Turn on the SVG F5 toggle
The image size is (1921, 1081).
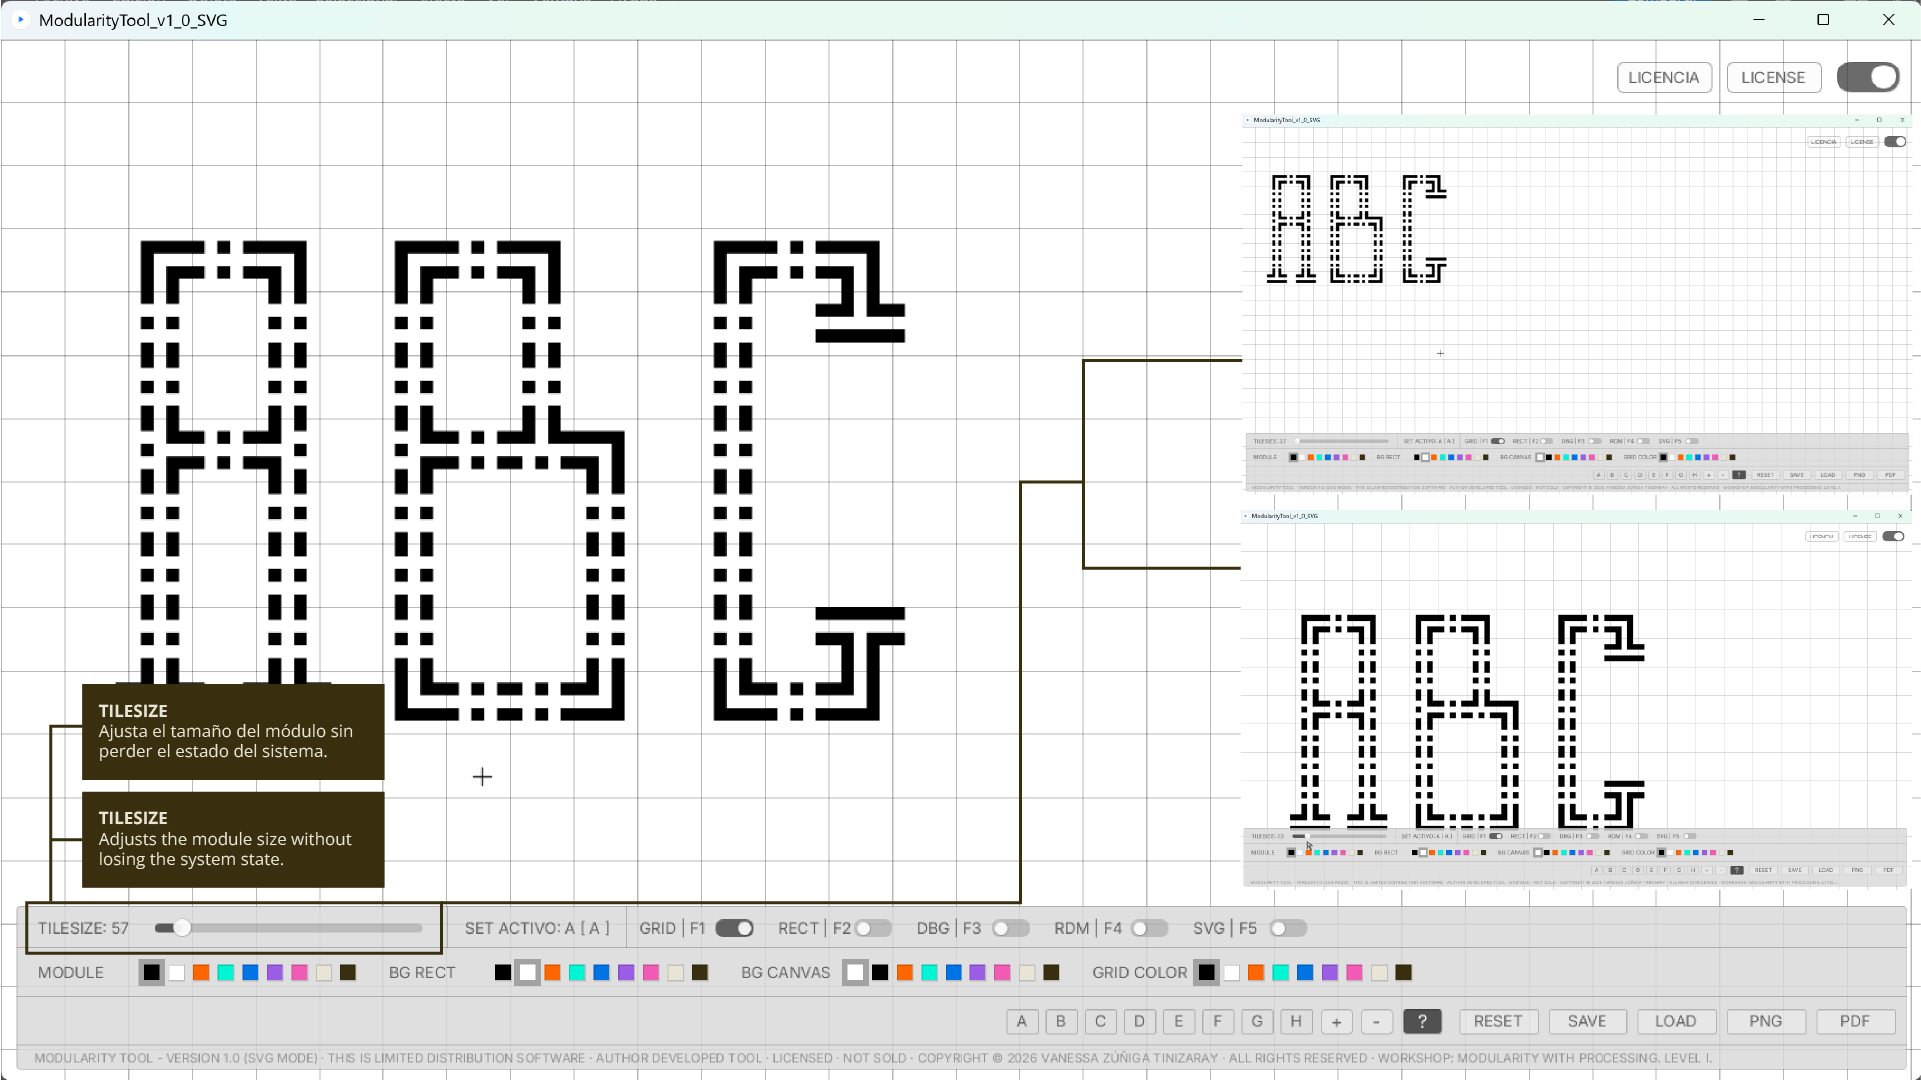click(1288, 928)
